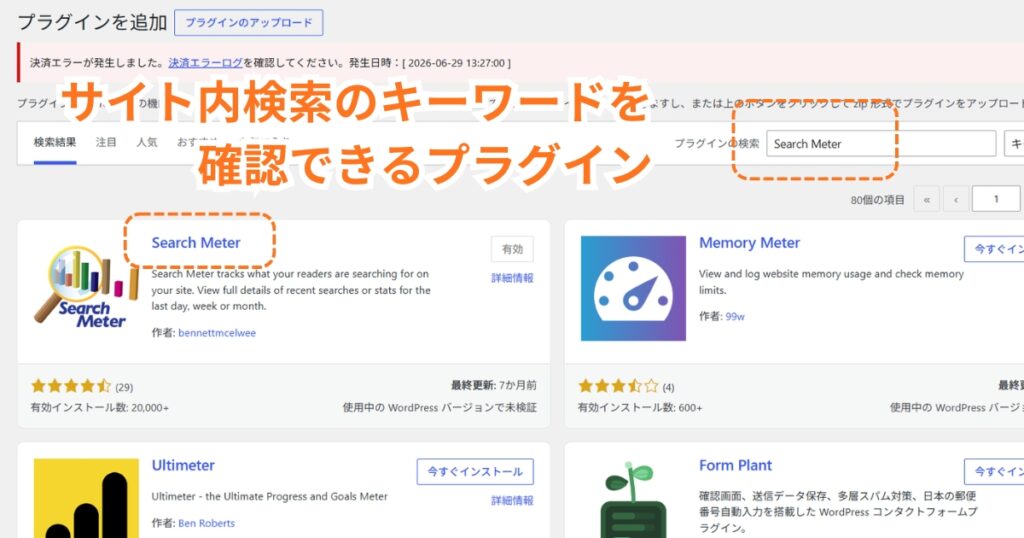This screenshot has width=1024, height=538.
Task: Open the Memory Meter title link
Action: pyautogui.click(x=749, y=243)
